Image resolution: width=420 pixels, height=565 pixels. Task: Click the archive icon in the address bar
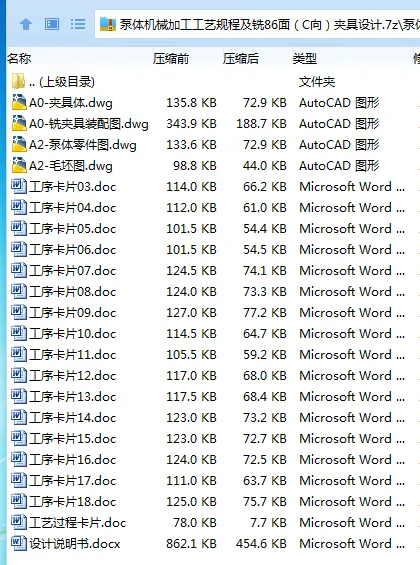point(107,25)
